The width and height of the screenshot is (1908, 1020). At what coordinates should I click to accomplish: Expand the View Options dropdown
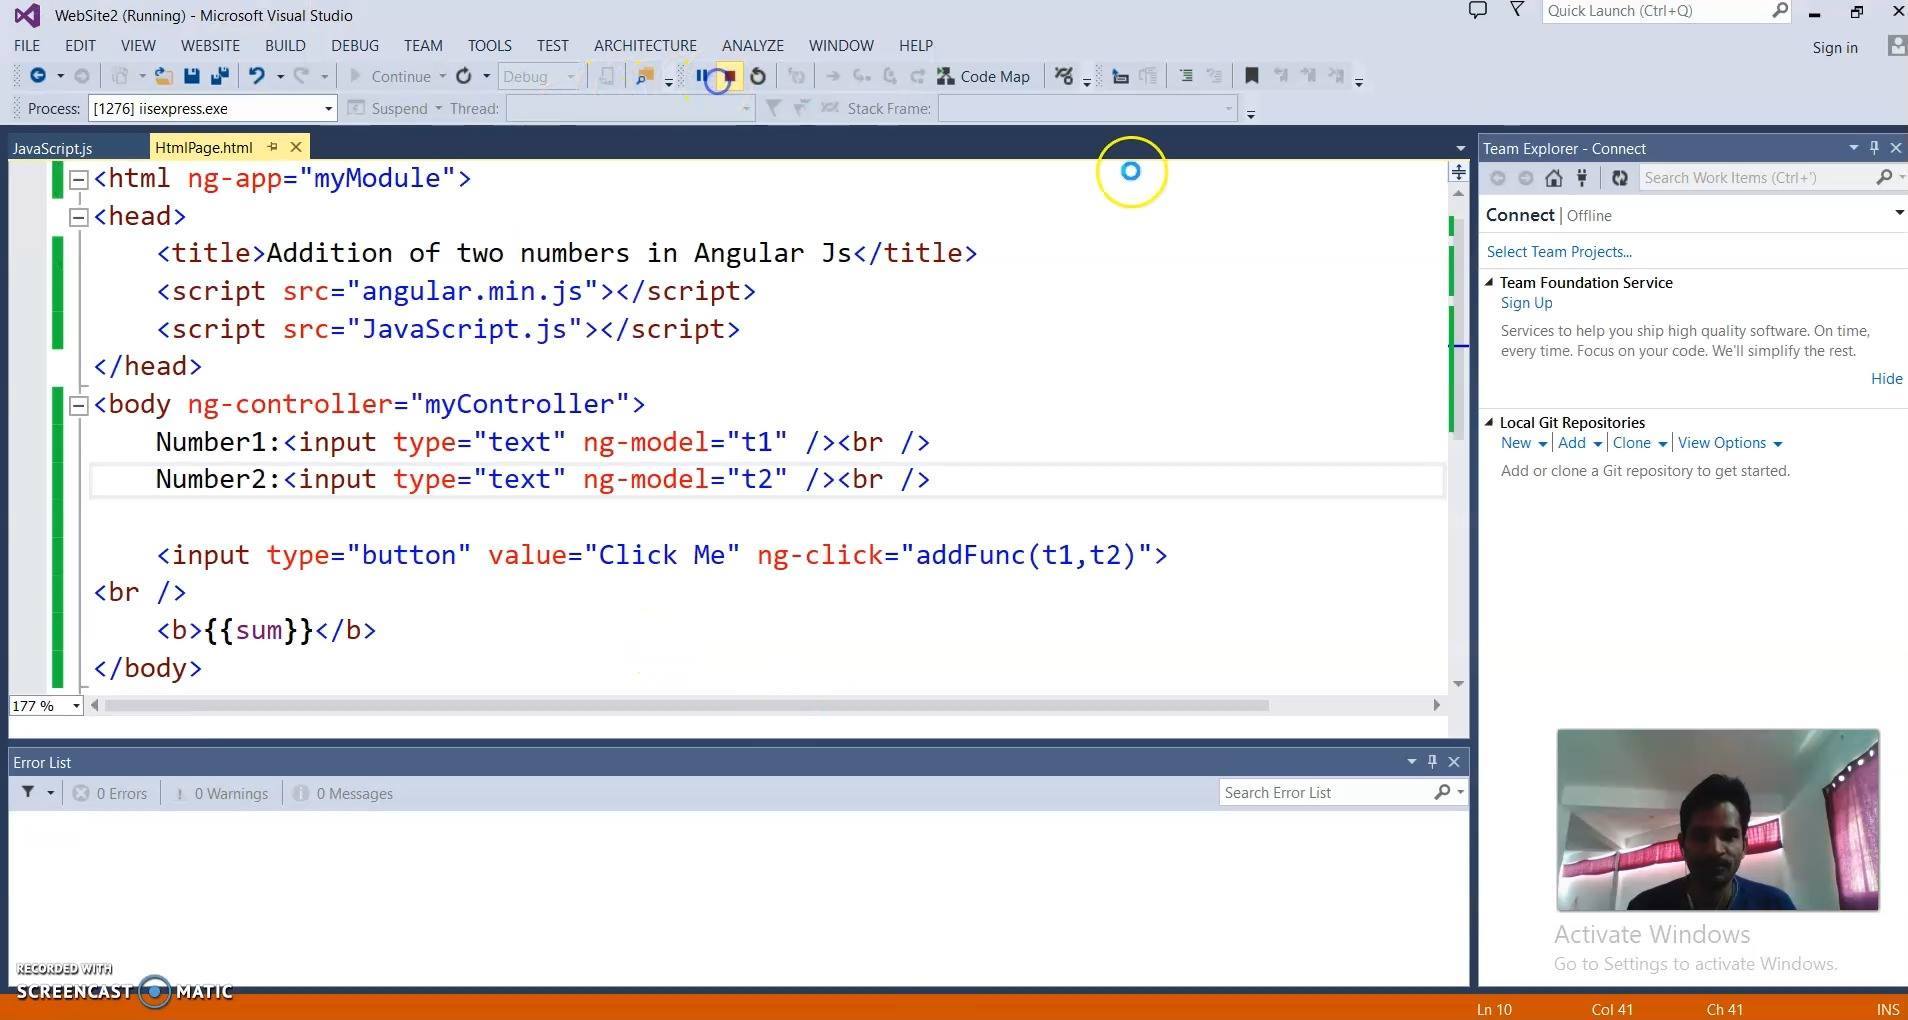[1777, 444]
